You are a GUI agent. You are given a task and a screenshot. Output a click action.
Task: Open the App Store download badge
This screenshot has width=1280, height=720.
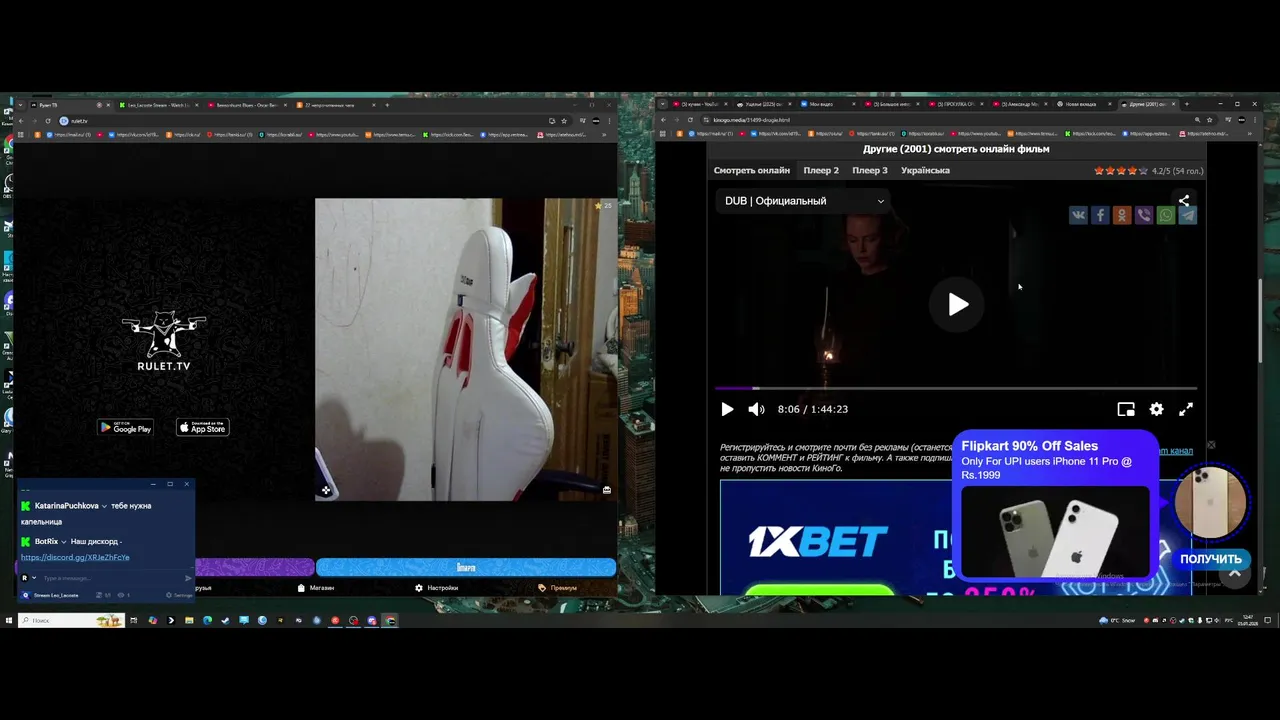[x=203, y=427]
